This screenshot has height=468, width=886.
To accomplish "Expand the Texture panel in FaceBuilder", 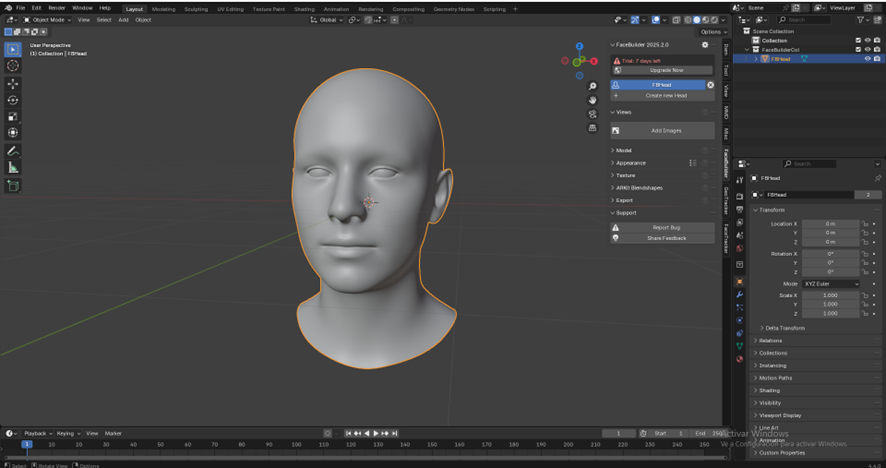I will click(626, 175).
